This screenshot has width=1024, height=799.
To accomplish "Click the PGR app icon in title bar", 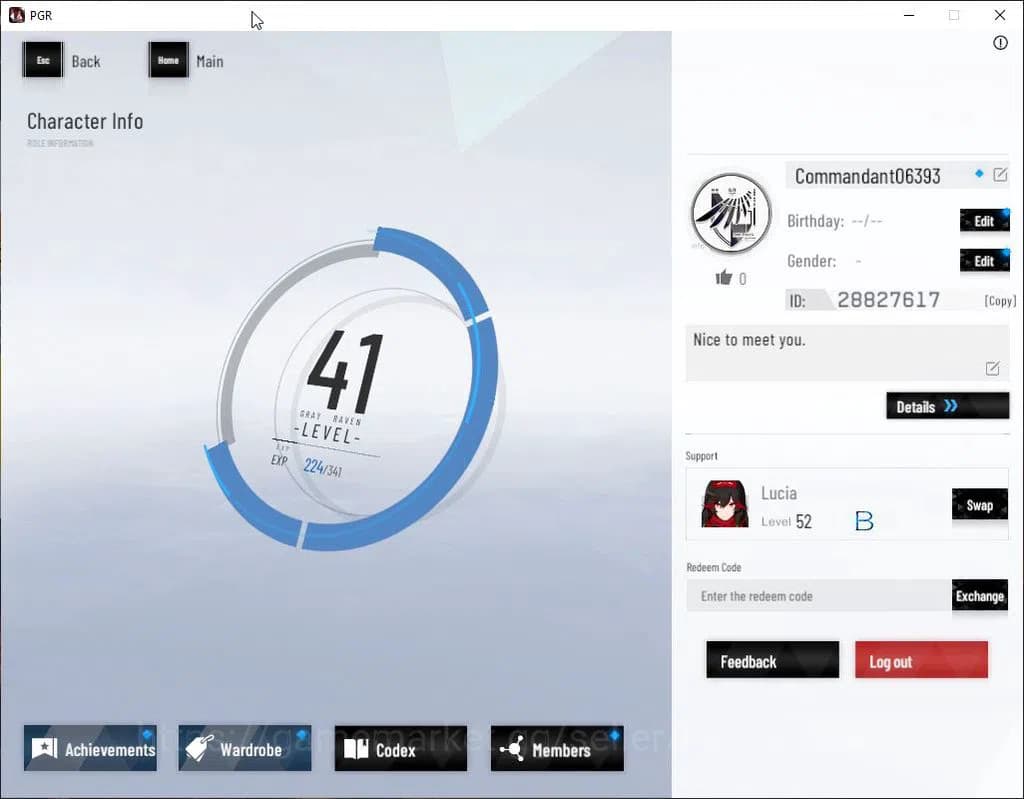I will (16, 15).
